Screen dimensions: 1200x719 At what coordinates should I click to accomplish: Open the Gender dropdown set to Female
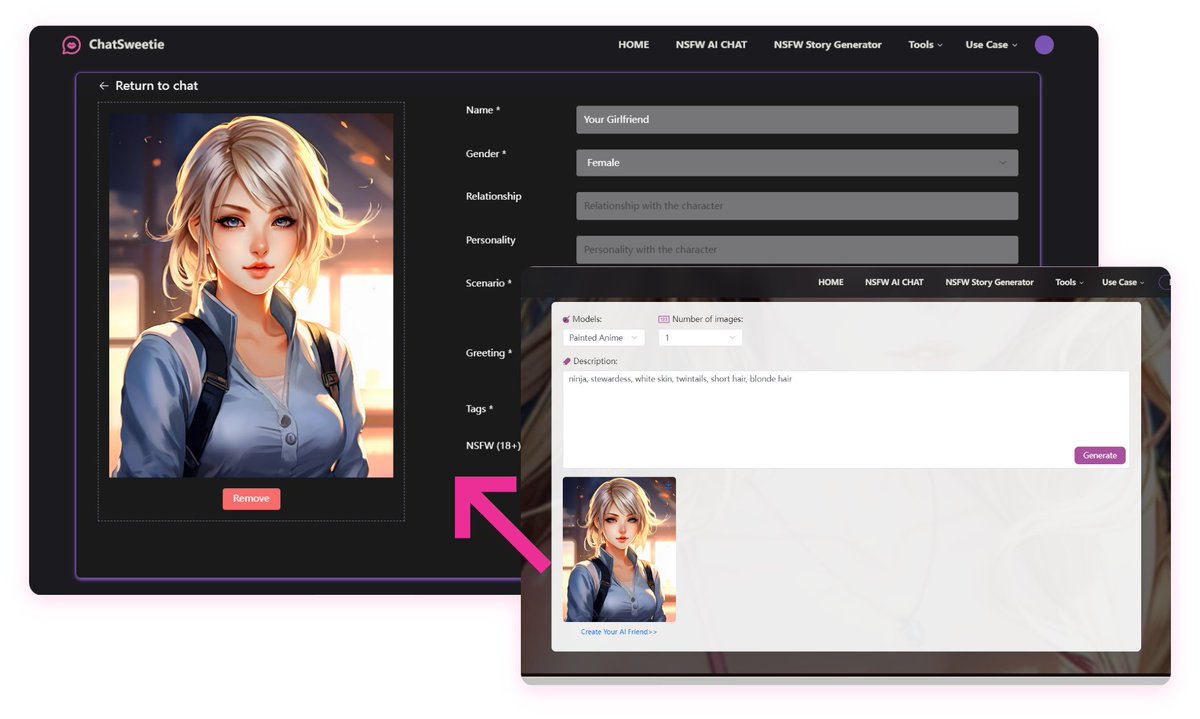(797, 162)
